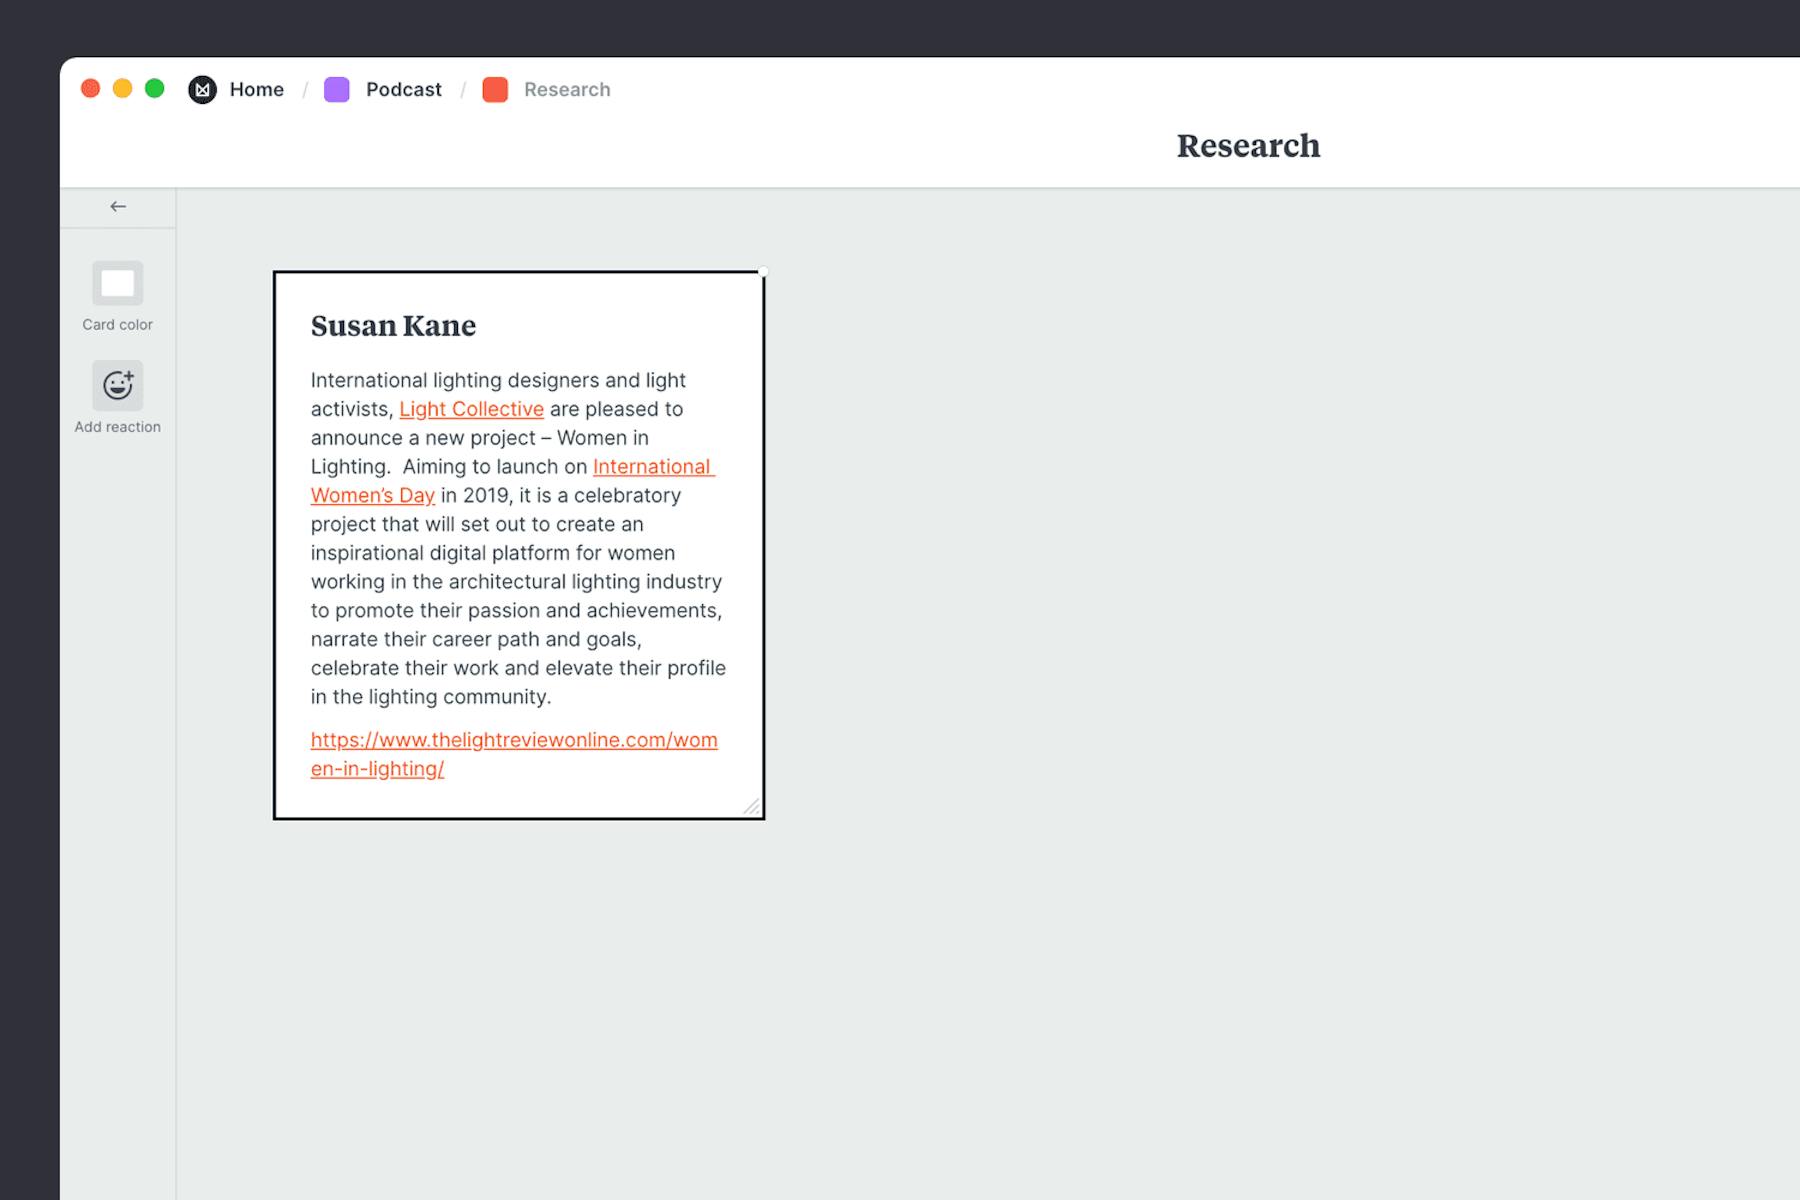1800x1200 pixels.
Task: Open the purple Podcast board icon
Action: 337,89
